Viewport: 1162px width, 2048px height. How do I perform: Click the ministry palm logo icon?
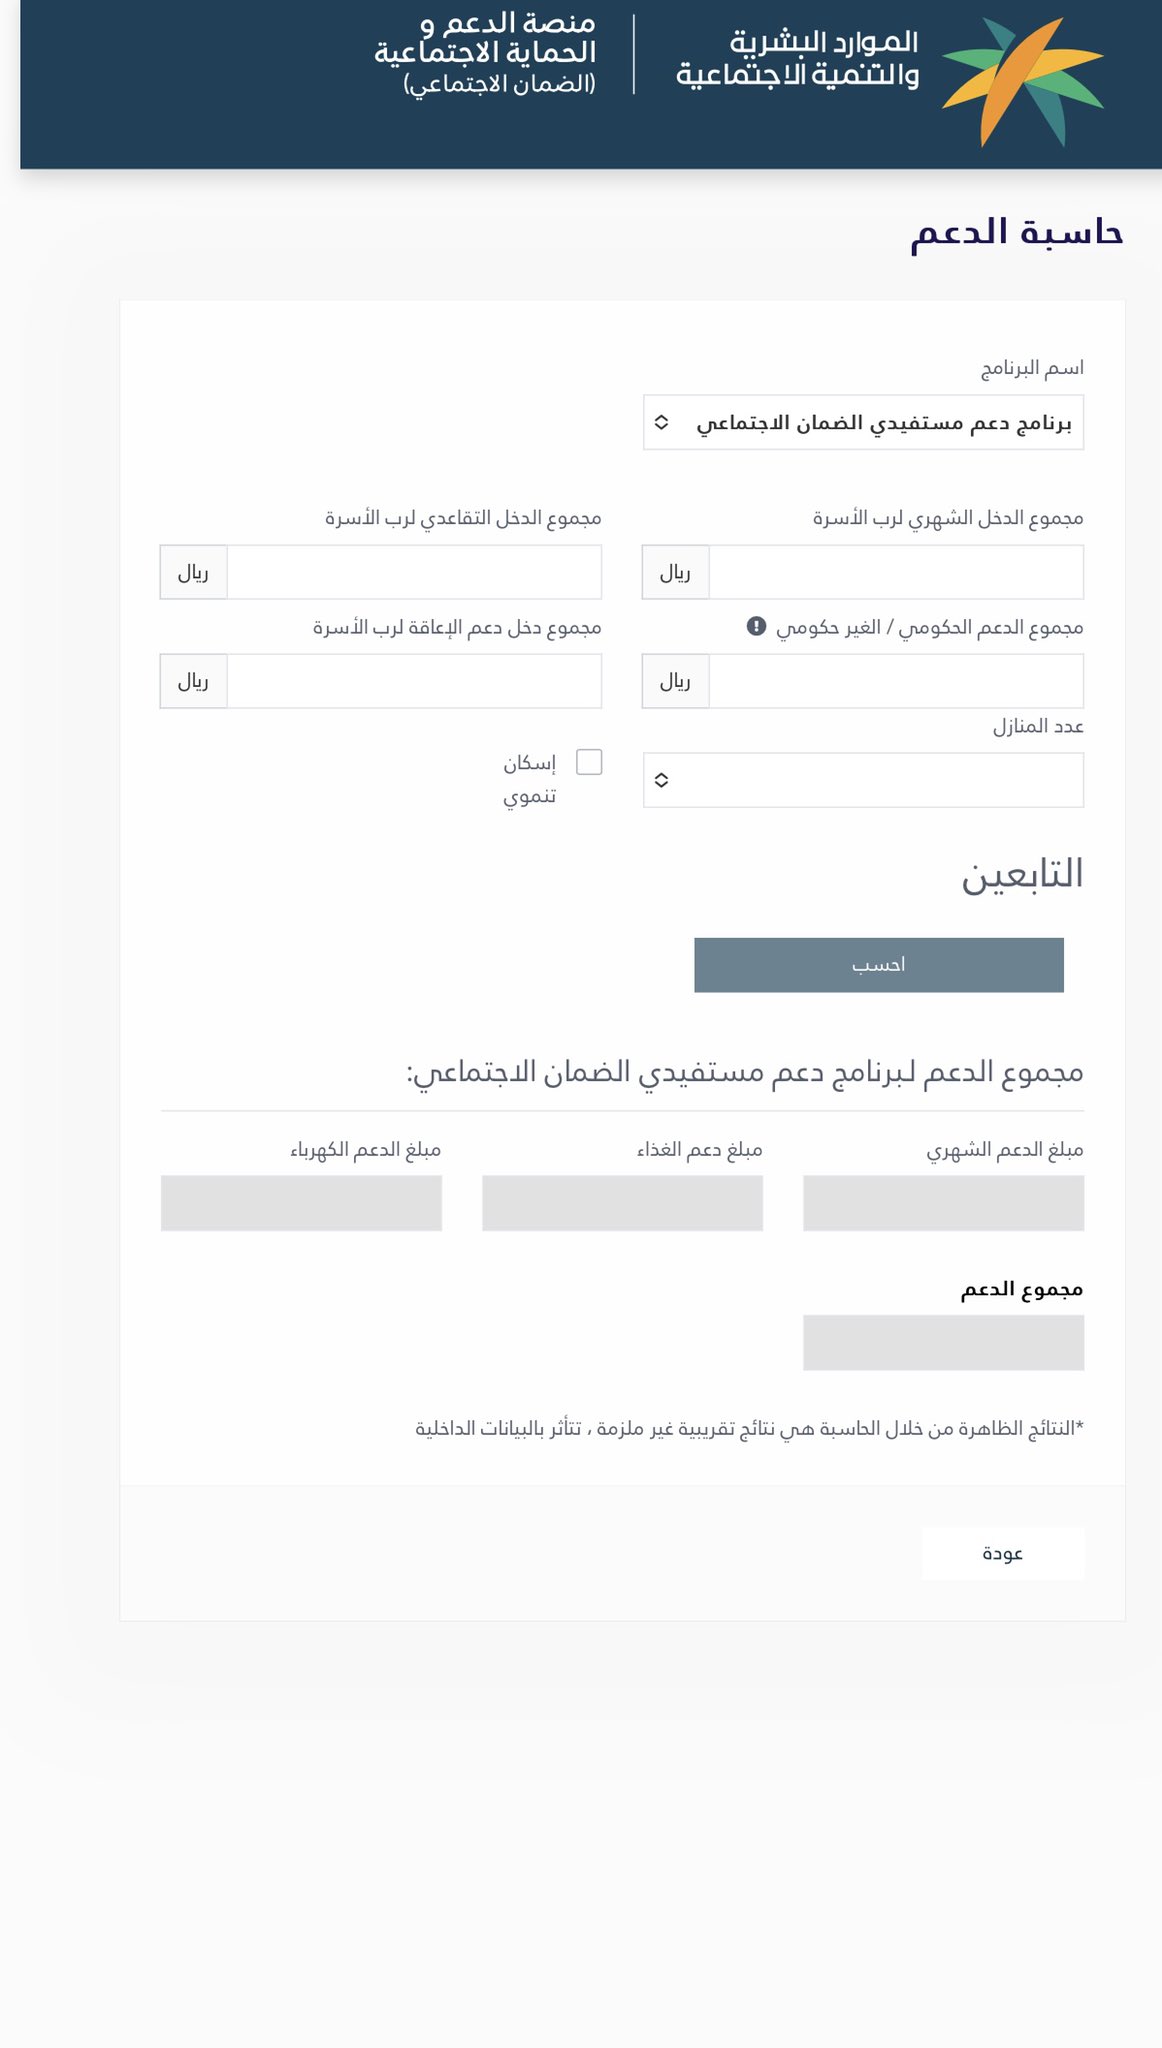(x=1022, y=80)
